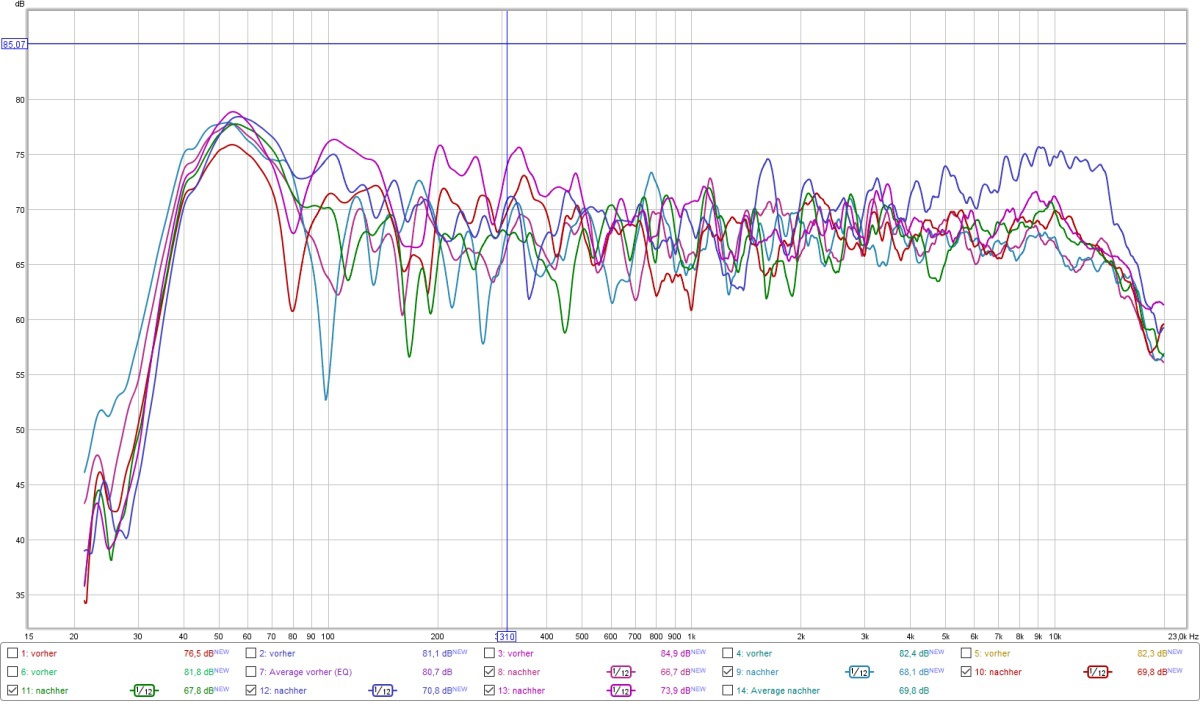Image resolution: width=1200 pixels, height=702 pixels.
Task: Untick the '13: nachher' checkbox
Action: pos(489,690)
